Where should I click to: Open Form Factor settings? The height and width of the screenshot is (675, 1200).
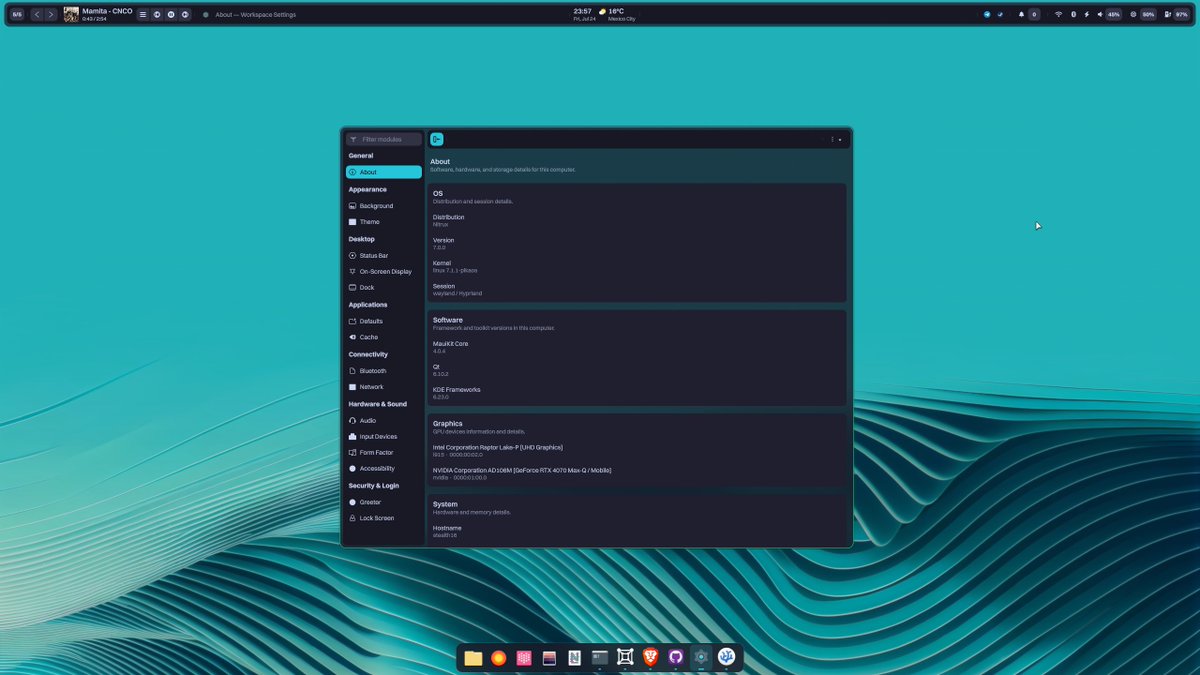pos(383,453)
